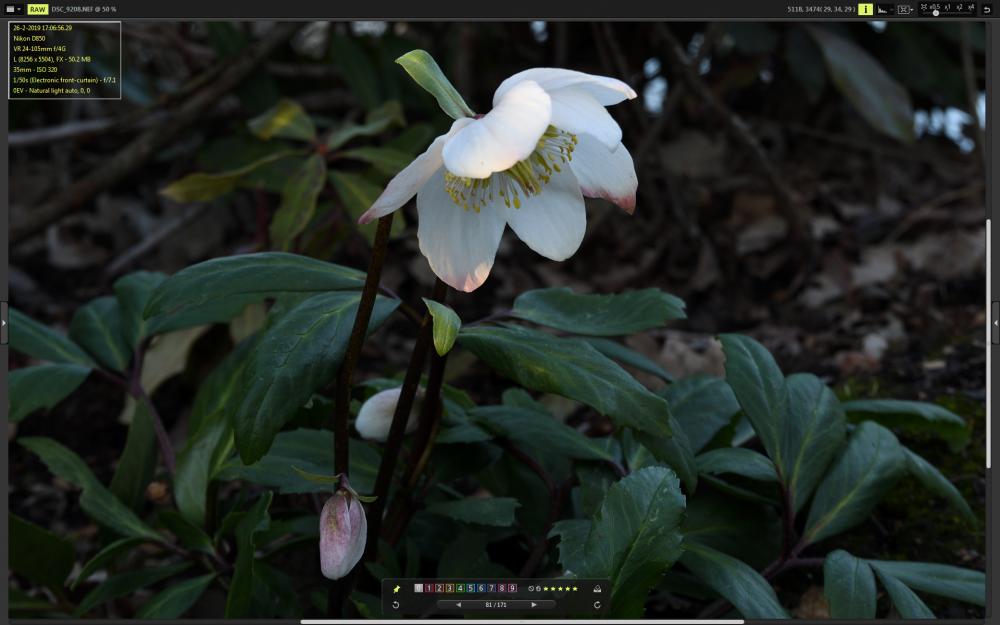The width and height of the screenshot is (1000, 625).
Task: Set zoom to x4
Action: click(971, 7)
